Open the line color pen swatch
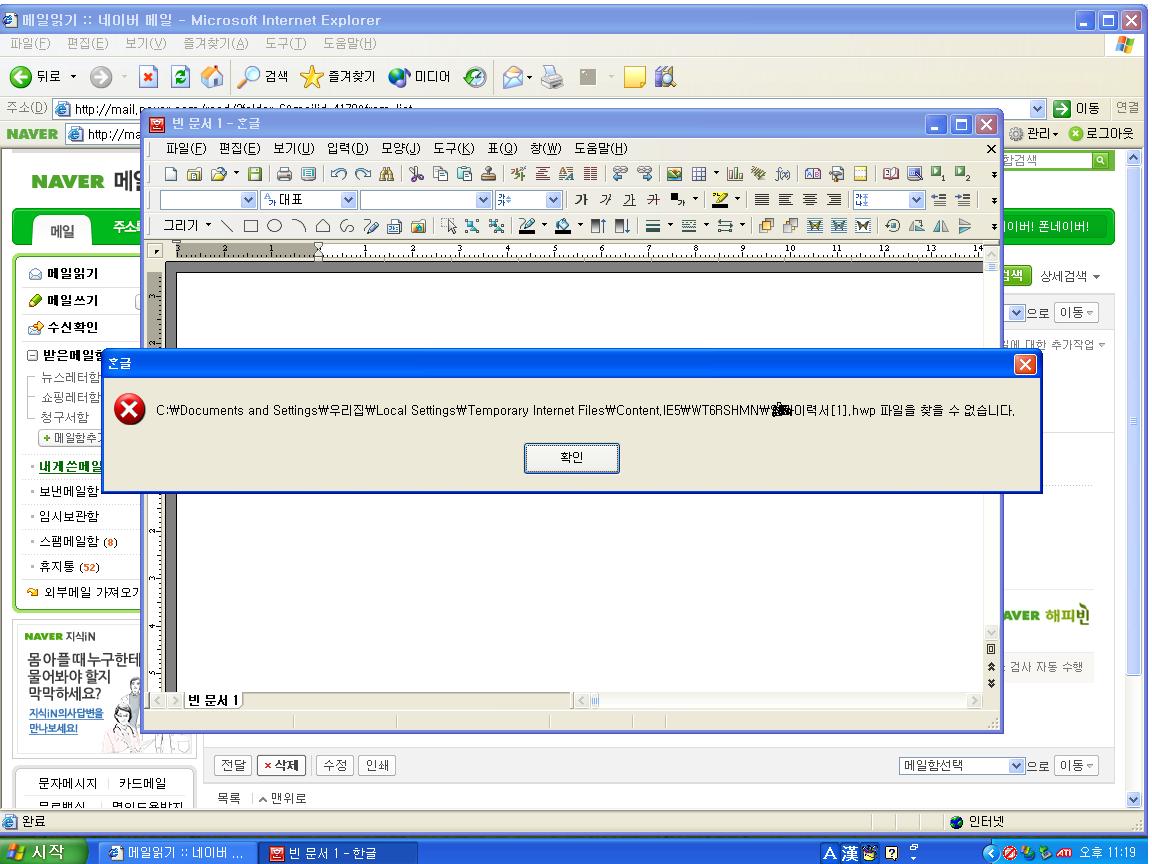The width and height of the screenshot is (1152, 864). click(527, 226)
